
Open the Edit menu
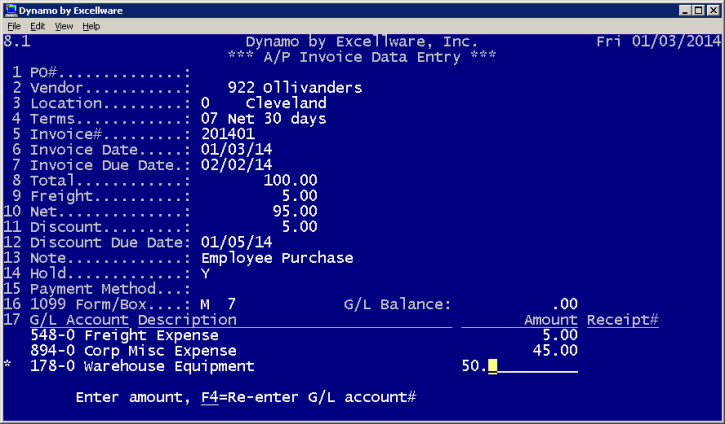click(37, 26)
